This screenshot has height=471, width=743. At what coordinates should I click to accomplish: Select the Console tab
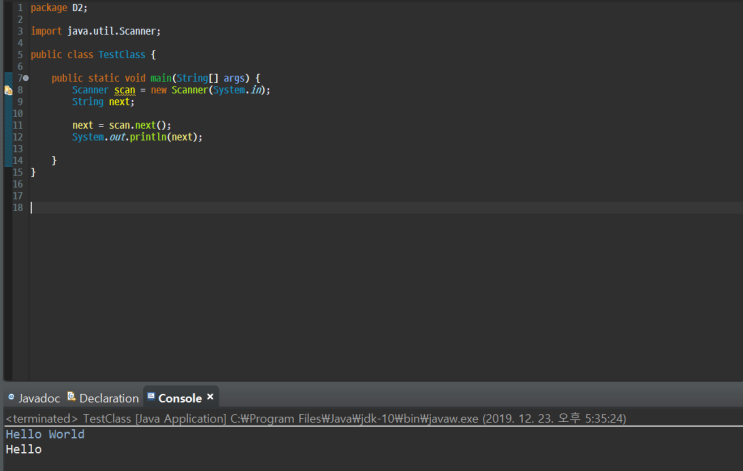pos(179,398)
